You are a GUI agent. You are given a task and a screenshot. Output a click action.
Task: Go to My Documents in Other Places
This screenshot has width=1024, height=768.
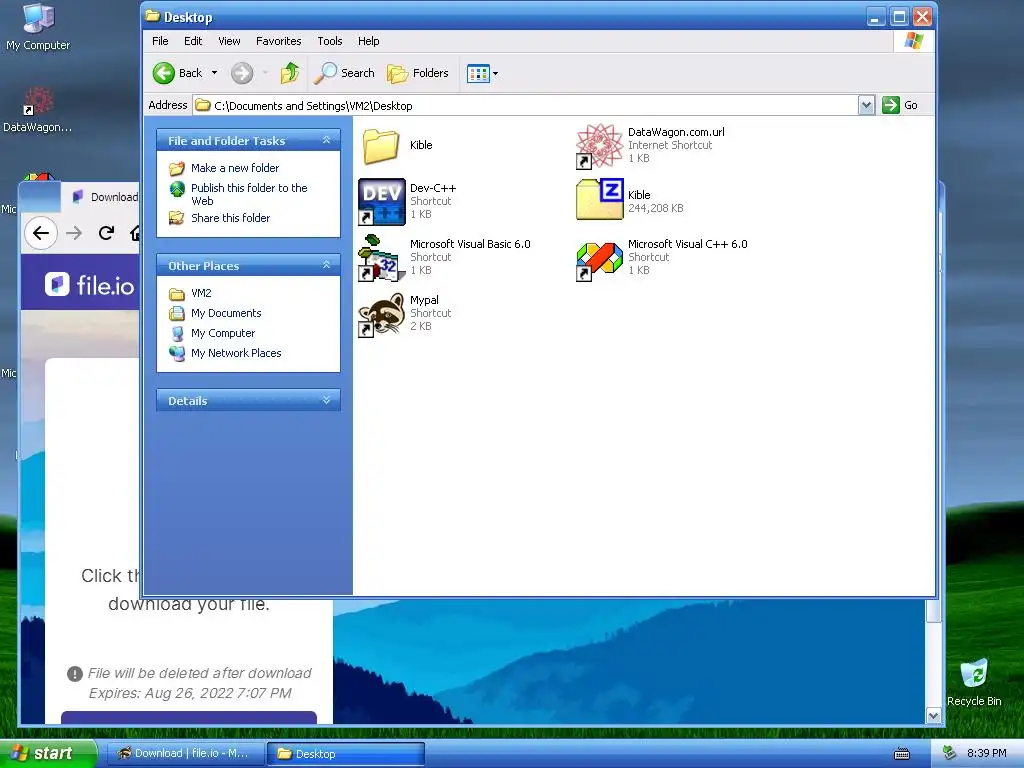(226, 313)
